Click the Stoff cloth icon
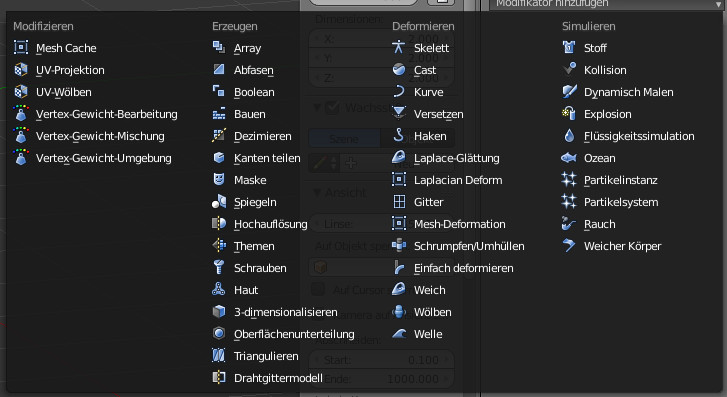Screen dimensions: 727x397 click(x=569, y=47)
